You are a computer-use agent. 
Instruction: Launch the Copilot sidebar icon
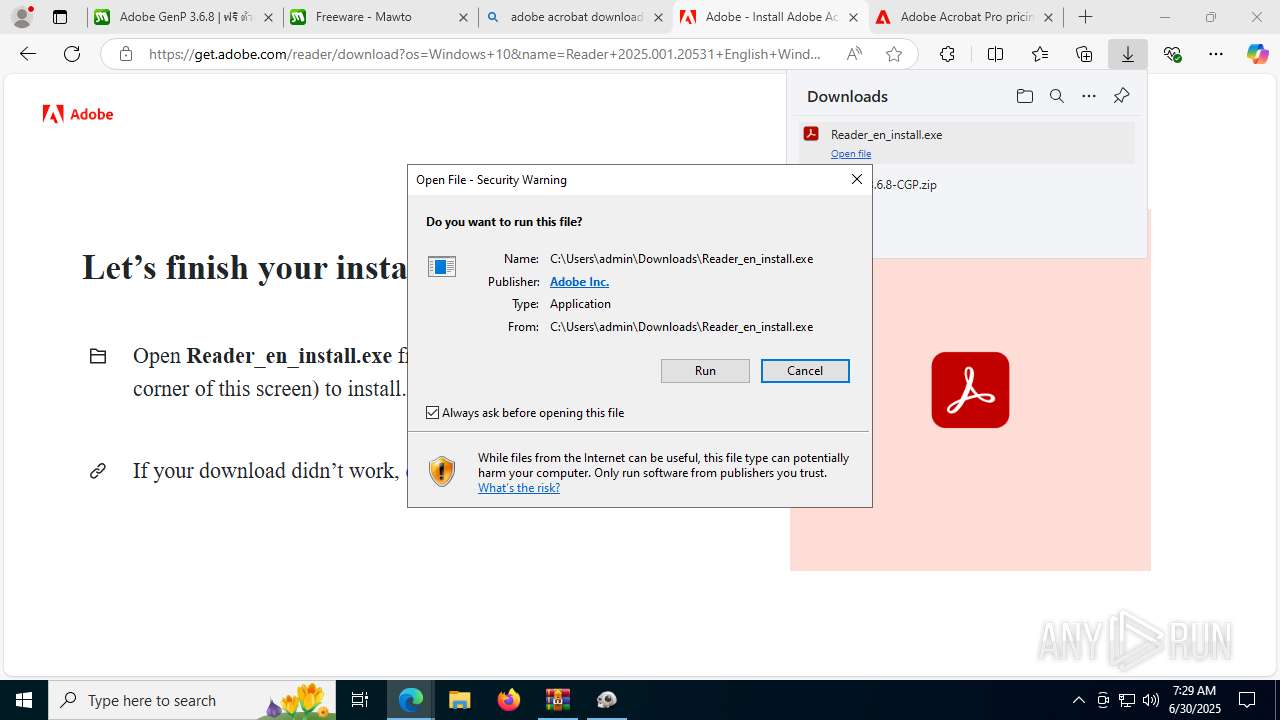click(x=1257, y=54)
